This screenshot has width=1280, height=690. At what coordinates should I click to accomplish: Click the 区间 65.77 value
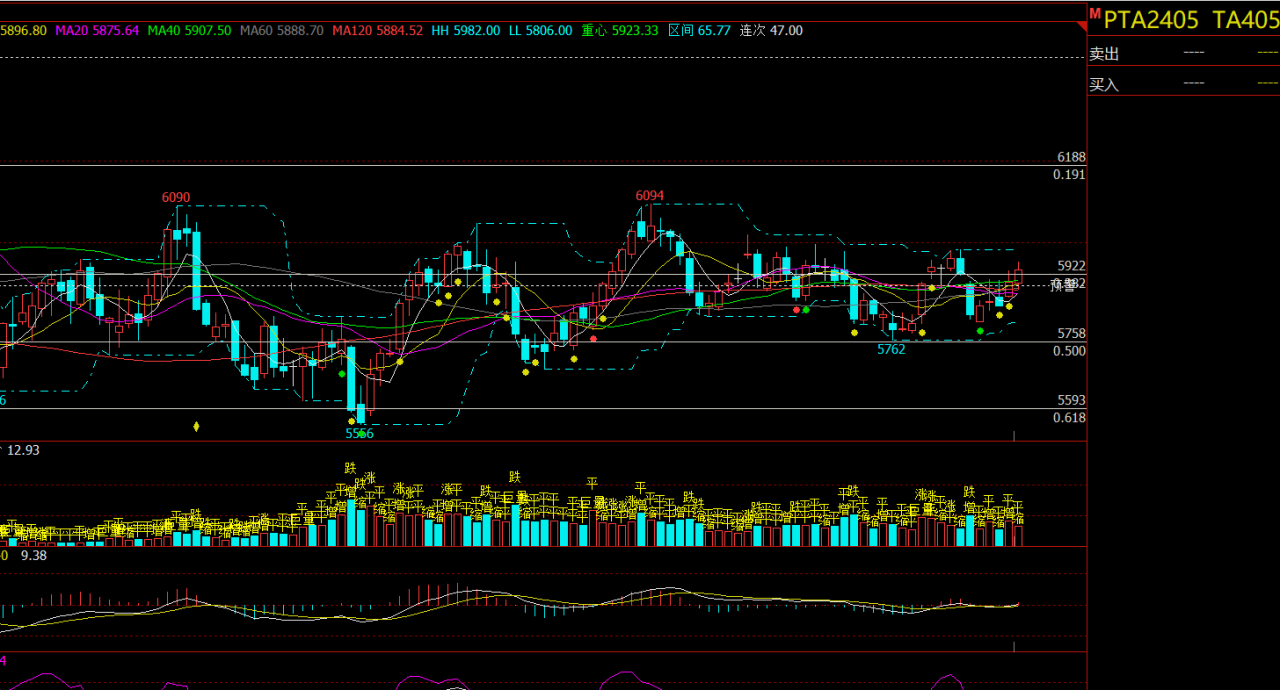point(699,31)
